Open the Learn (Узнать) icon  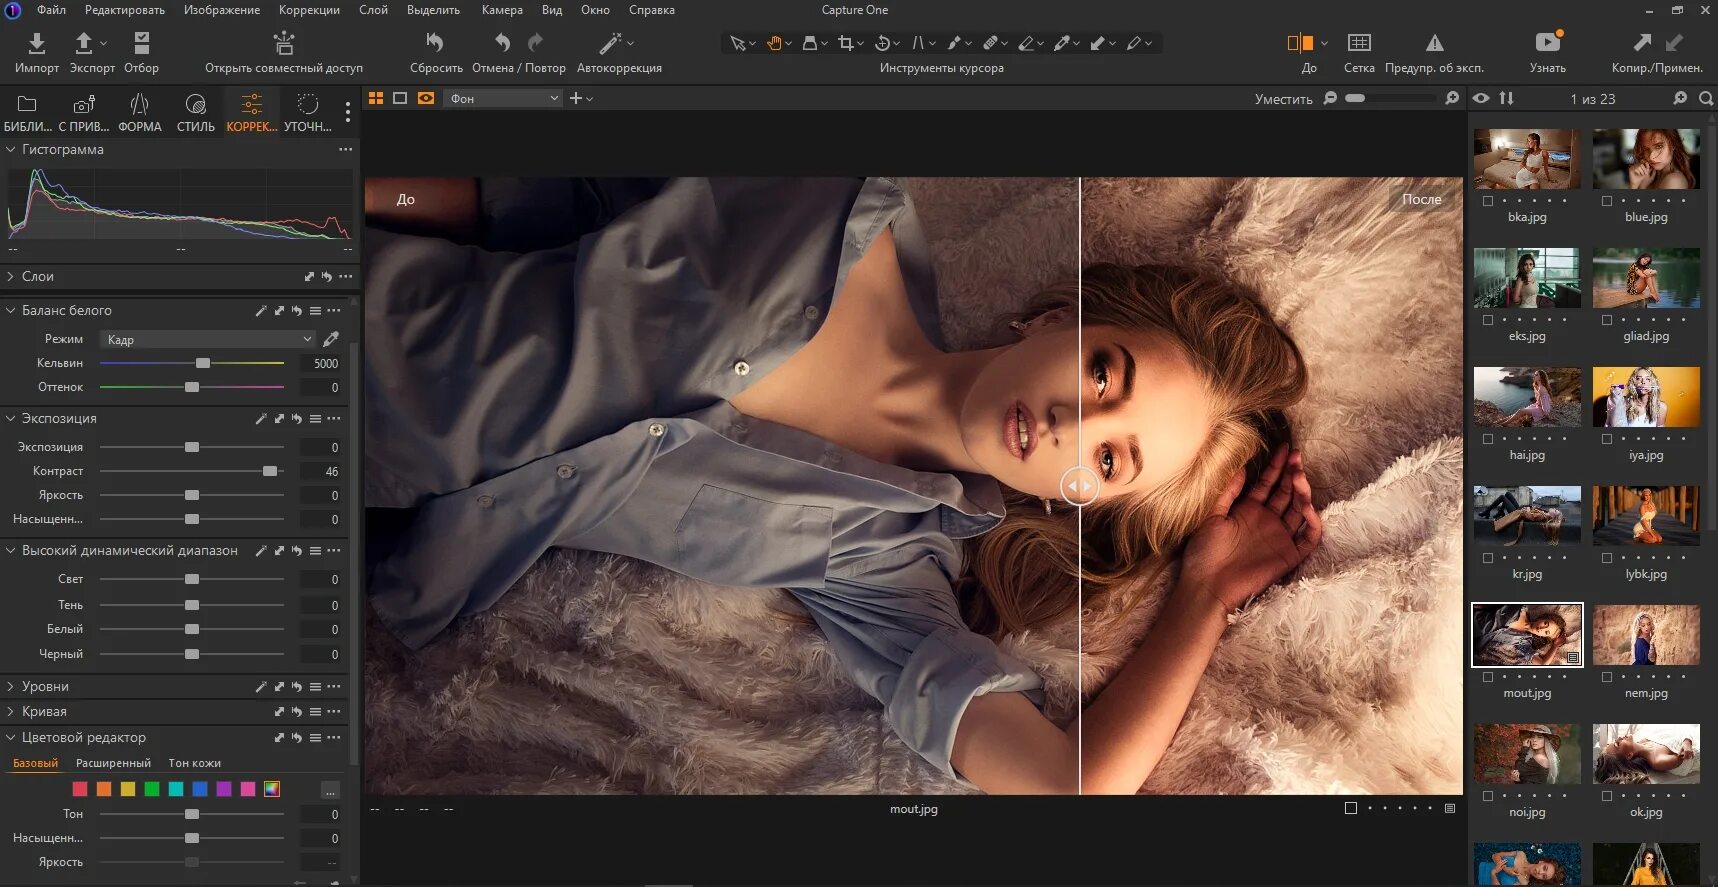point(1547,43)
